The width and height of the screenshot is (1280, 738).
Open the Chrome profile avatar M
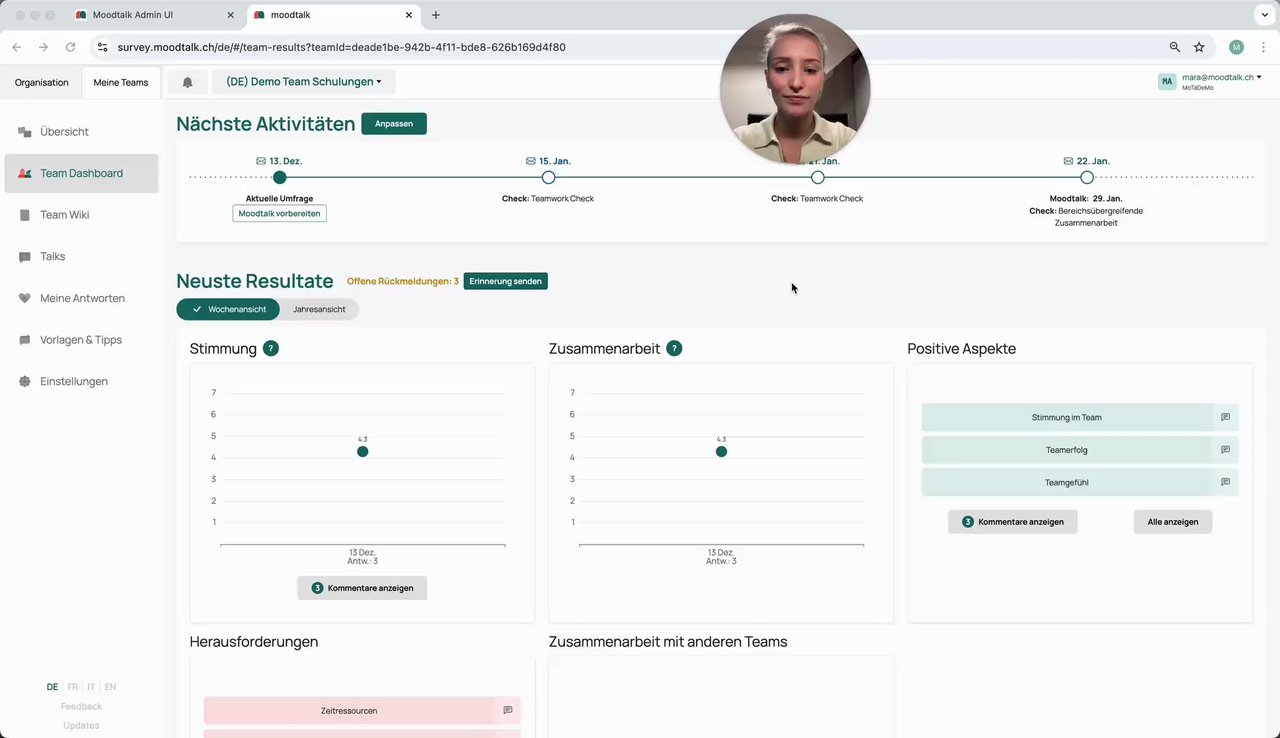(x=1236, y=47)
